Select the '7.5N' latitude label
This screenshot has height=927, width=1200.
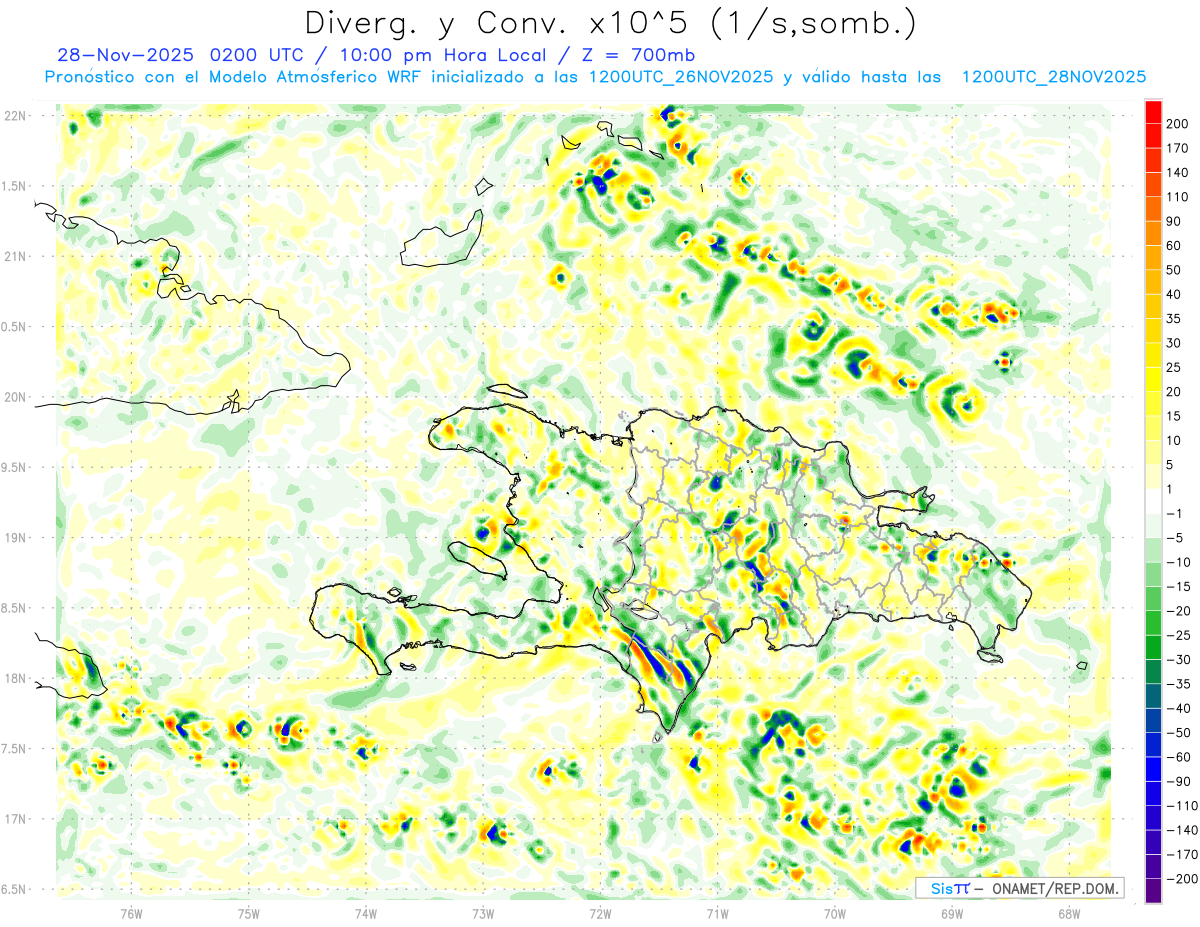point(15,749)
